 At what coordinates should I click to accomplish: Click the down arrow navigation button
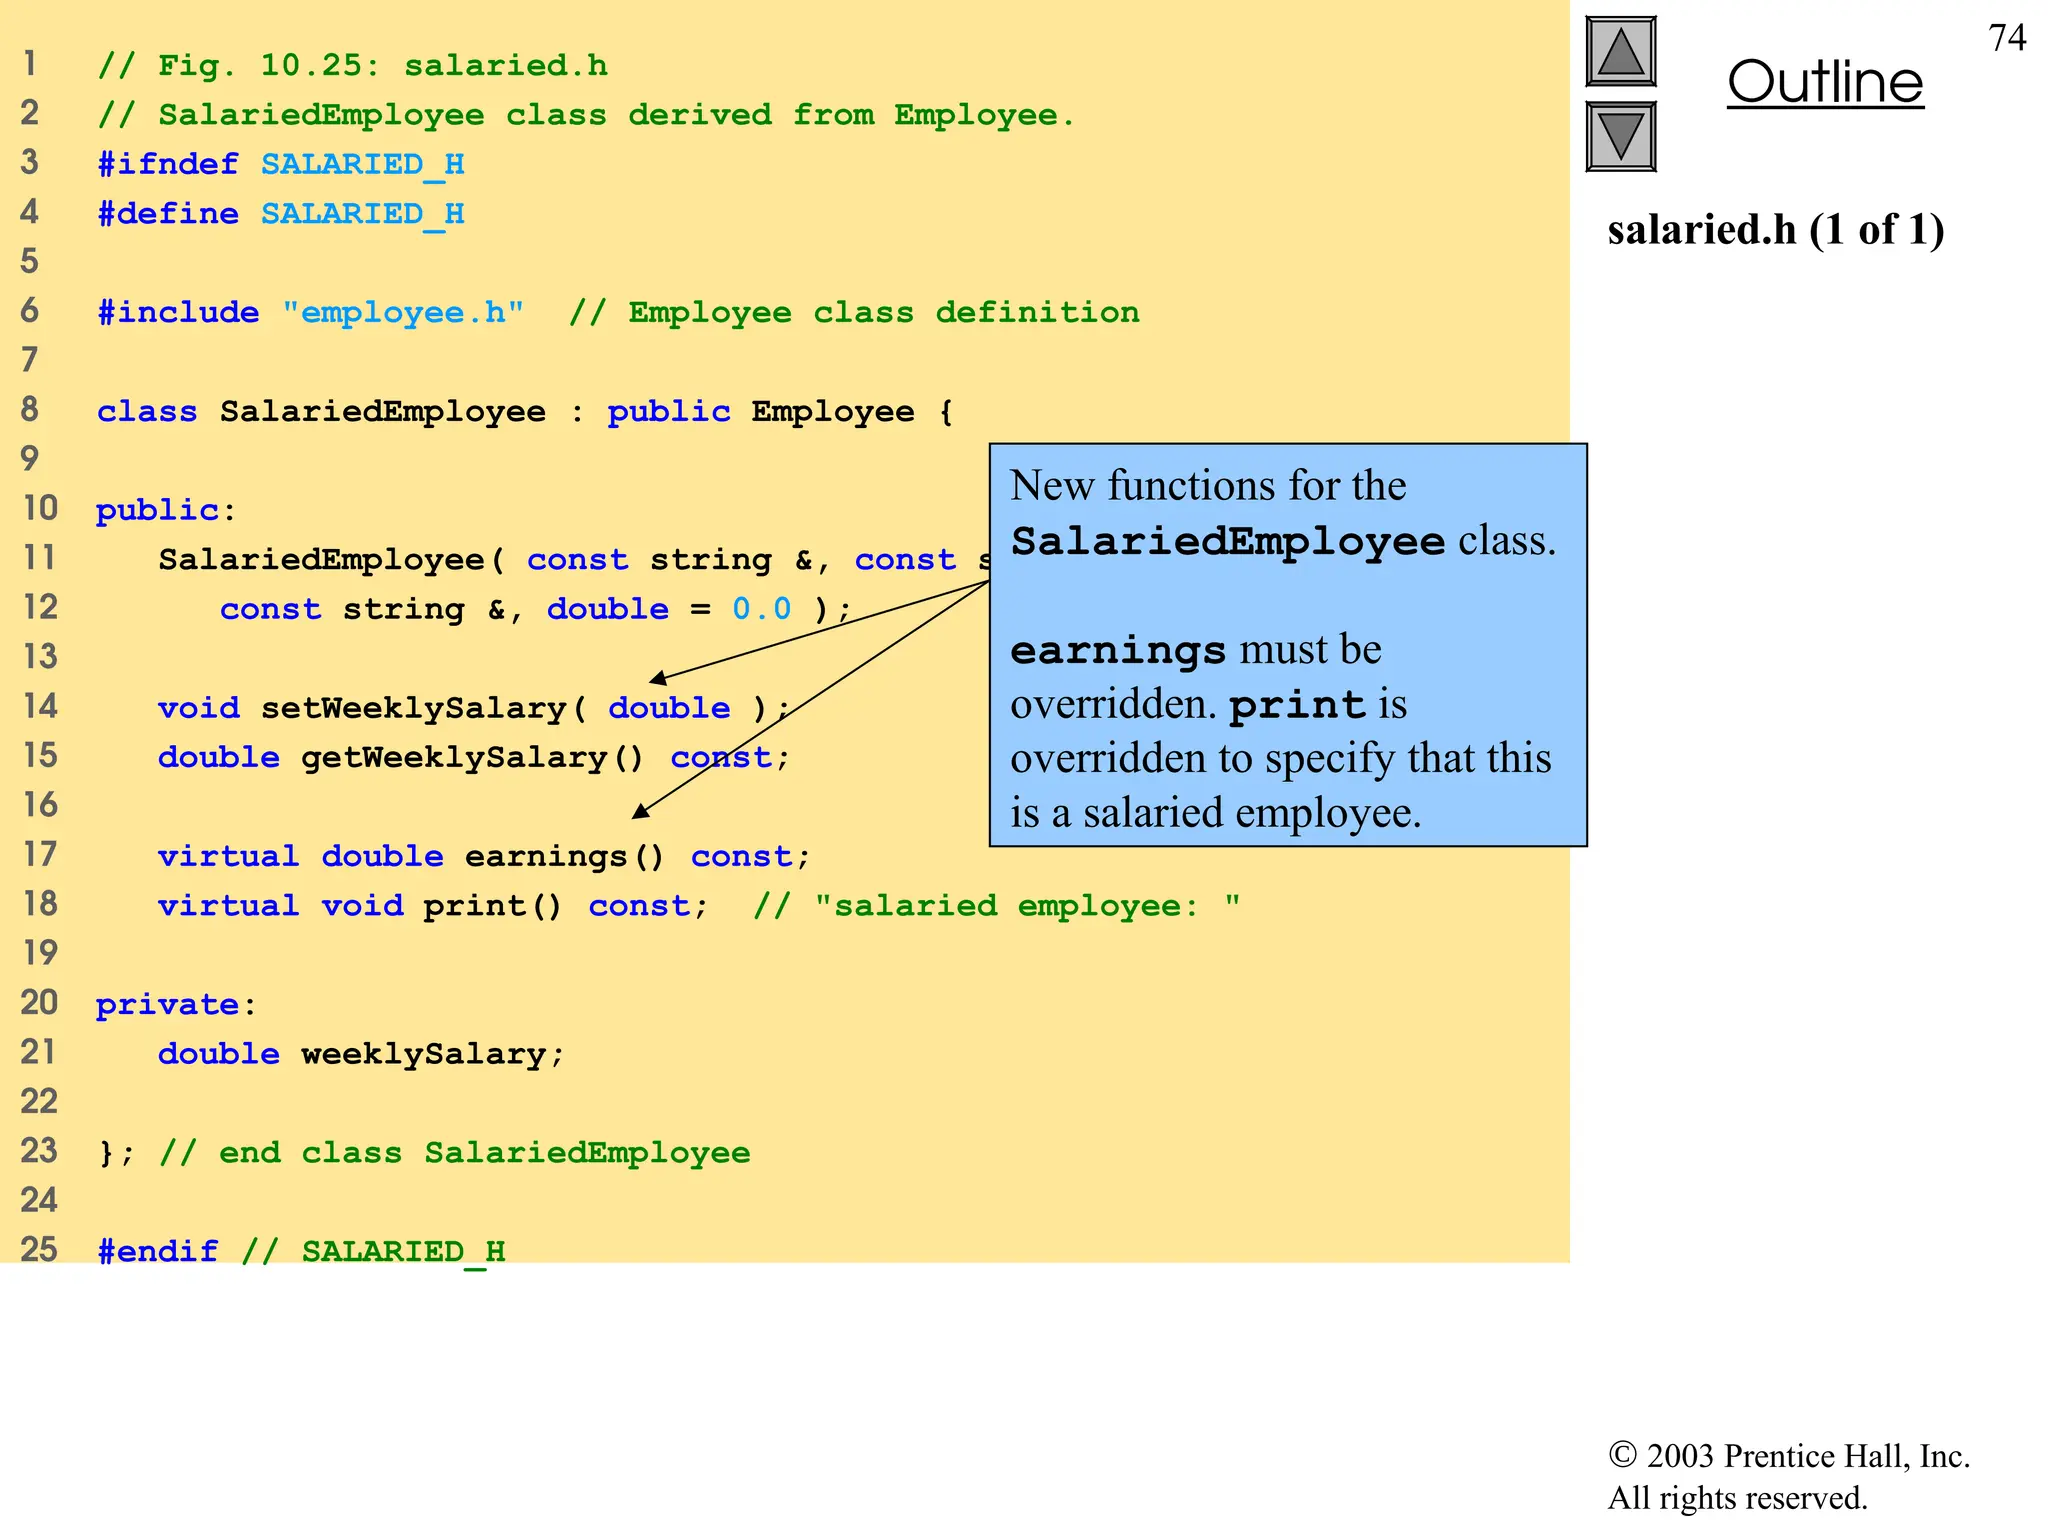[x=1620, y=137]
